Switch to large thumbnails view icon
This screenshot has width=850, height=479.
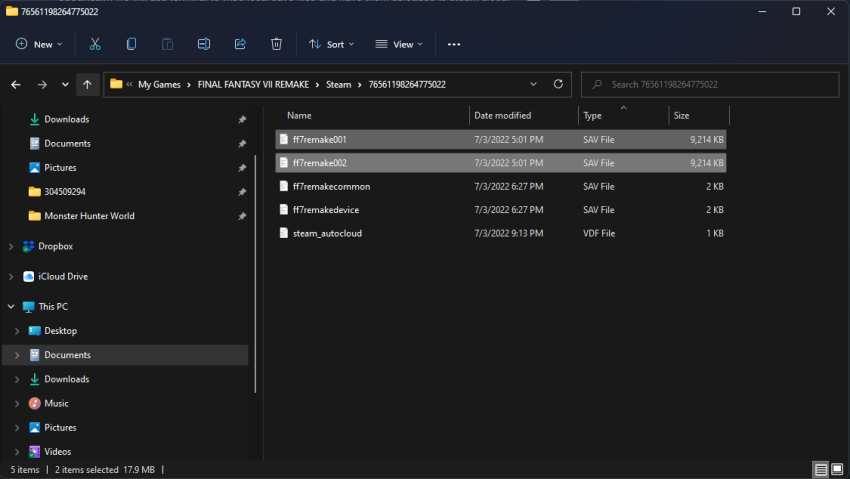point(837,469)
